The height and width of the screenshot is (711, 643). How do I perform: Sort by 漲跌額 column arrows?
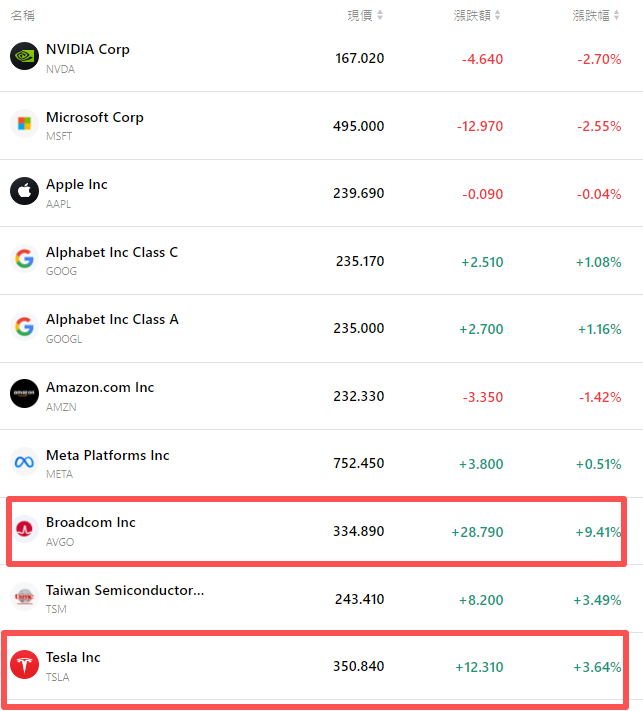(498, 15)
